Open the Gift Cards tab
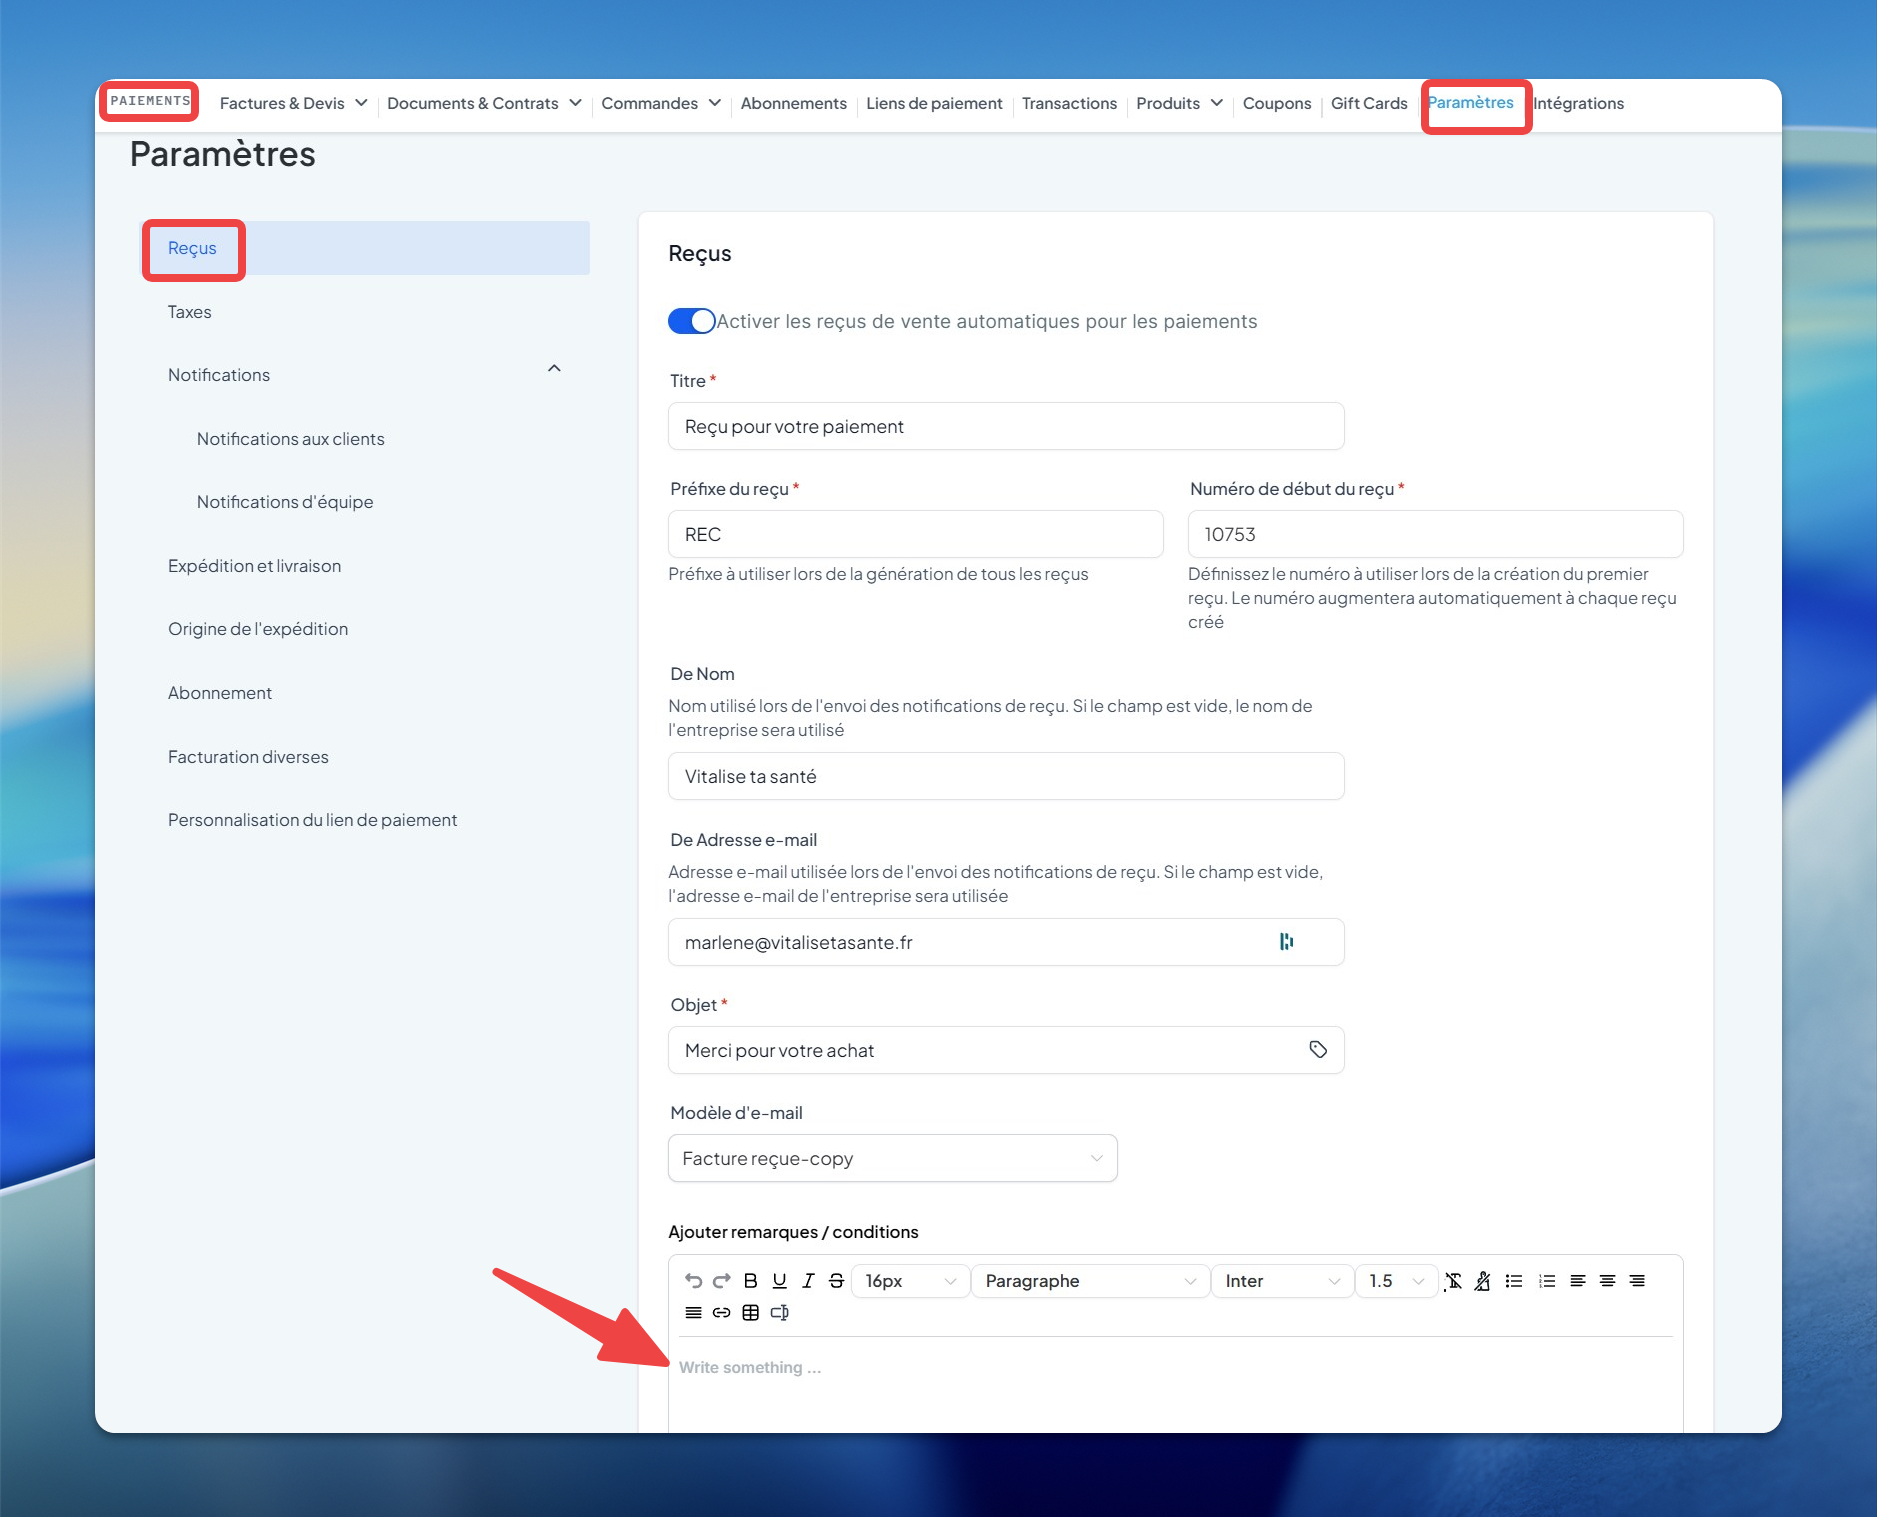Screen dimensions: 1877x1517 point(1369,103)
